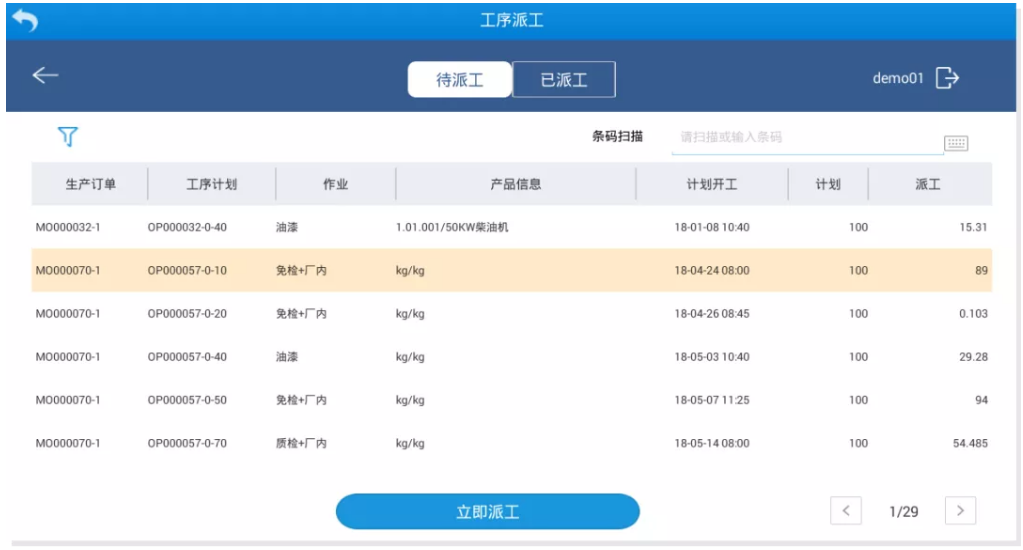The width and height of the screenshot is (1023, 550).
Task: Open the filter funnel icon
Action: pos(68,136)
